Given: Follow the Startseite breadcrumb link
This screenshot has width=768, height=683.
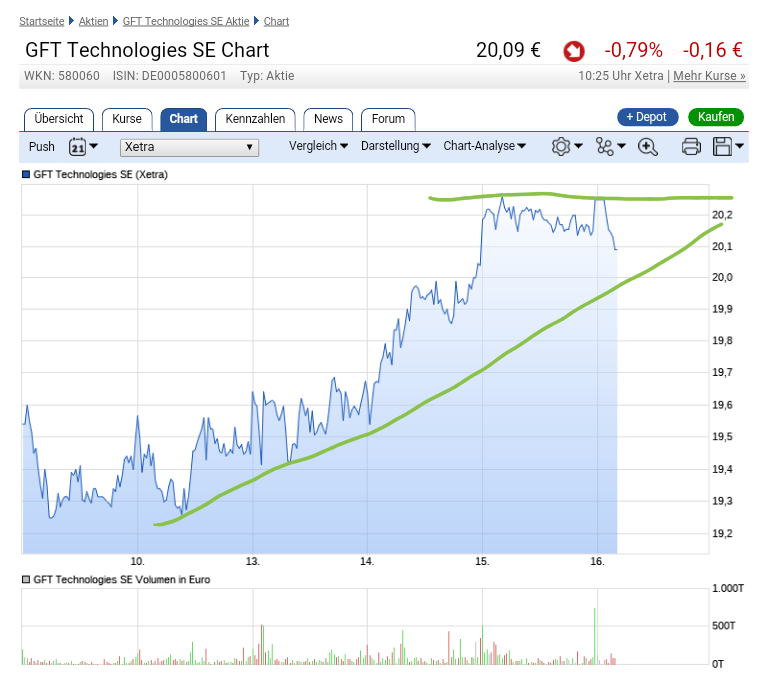Looking at the screenshot, I should (42, 21).
